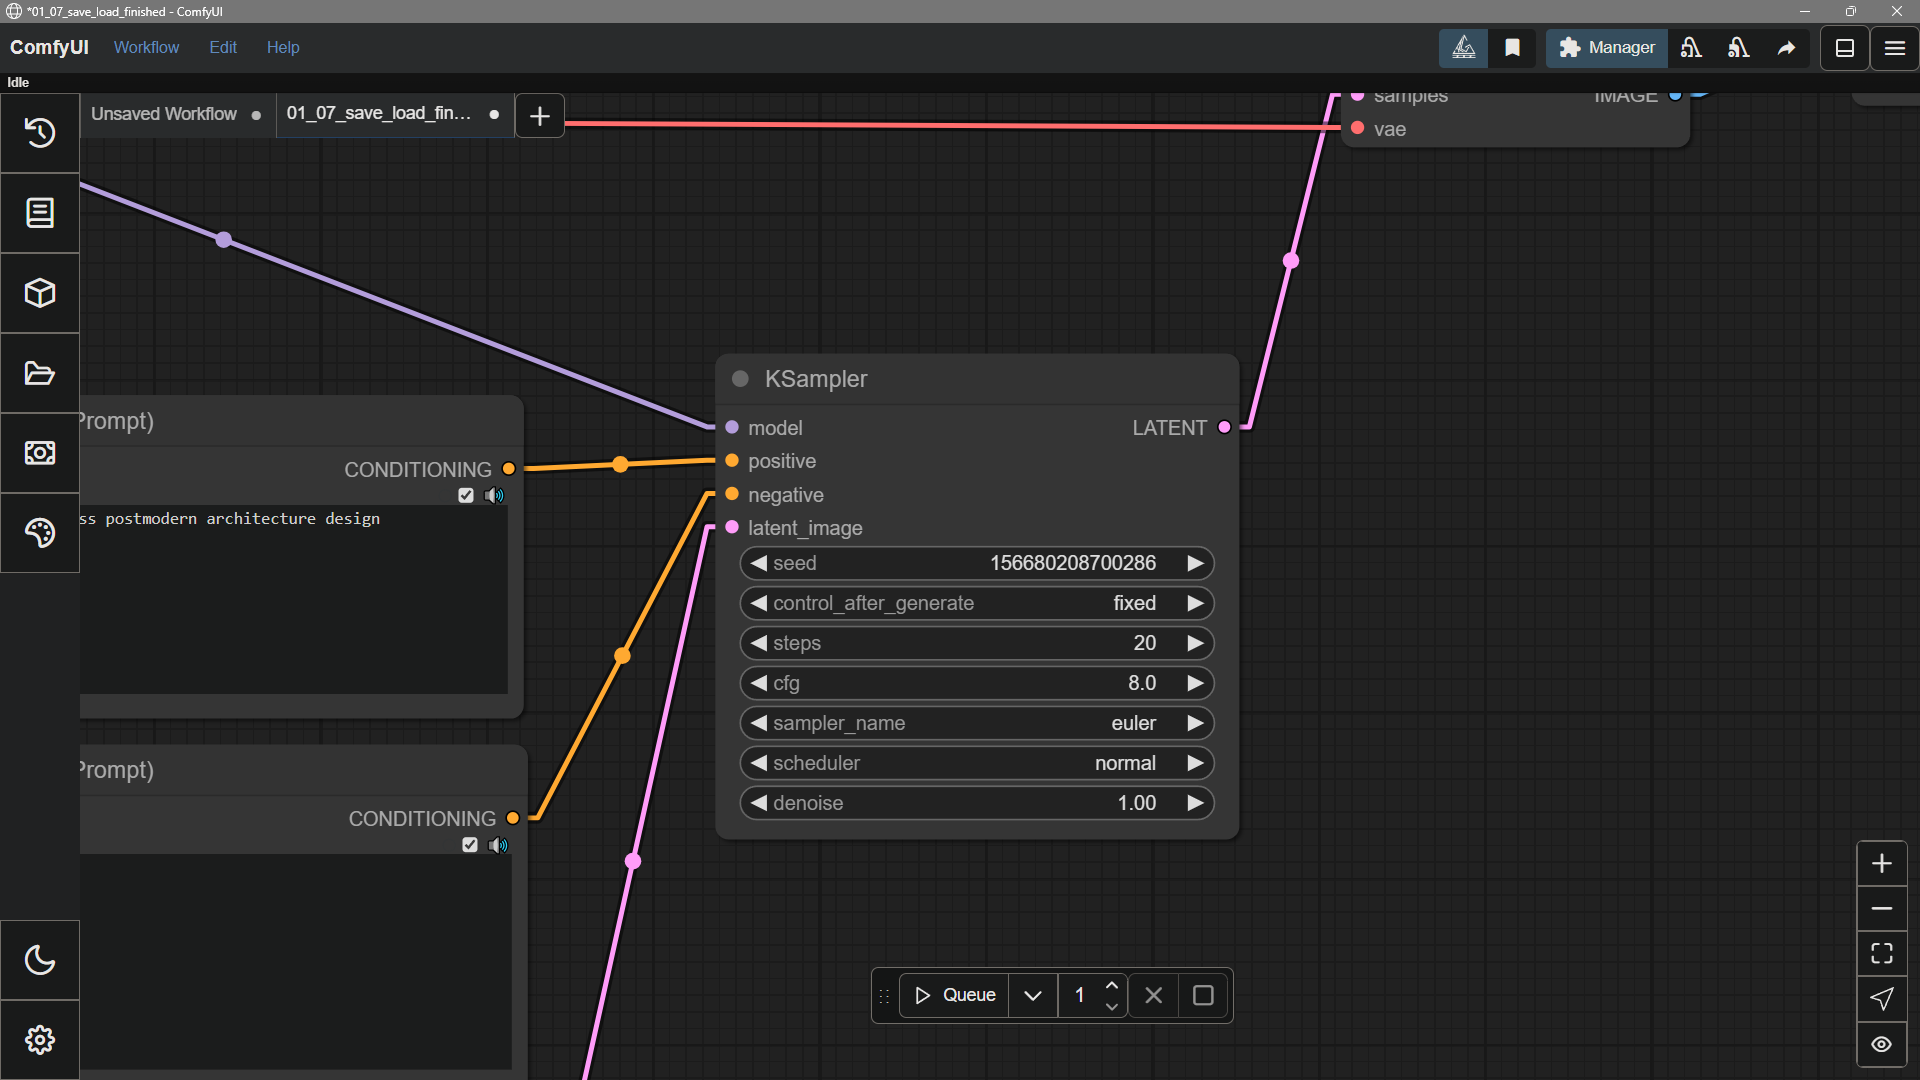Image resolution: width=1920 pixels, height=1080 pixels.
Task: Click the Queue button to run
Action: (x=954, y=995)
